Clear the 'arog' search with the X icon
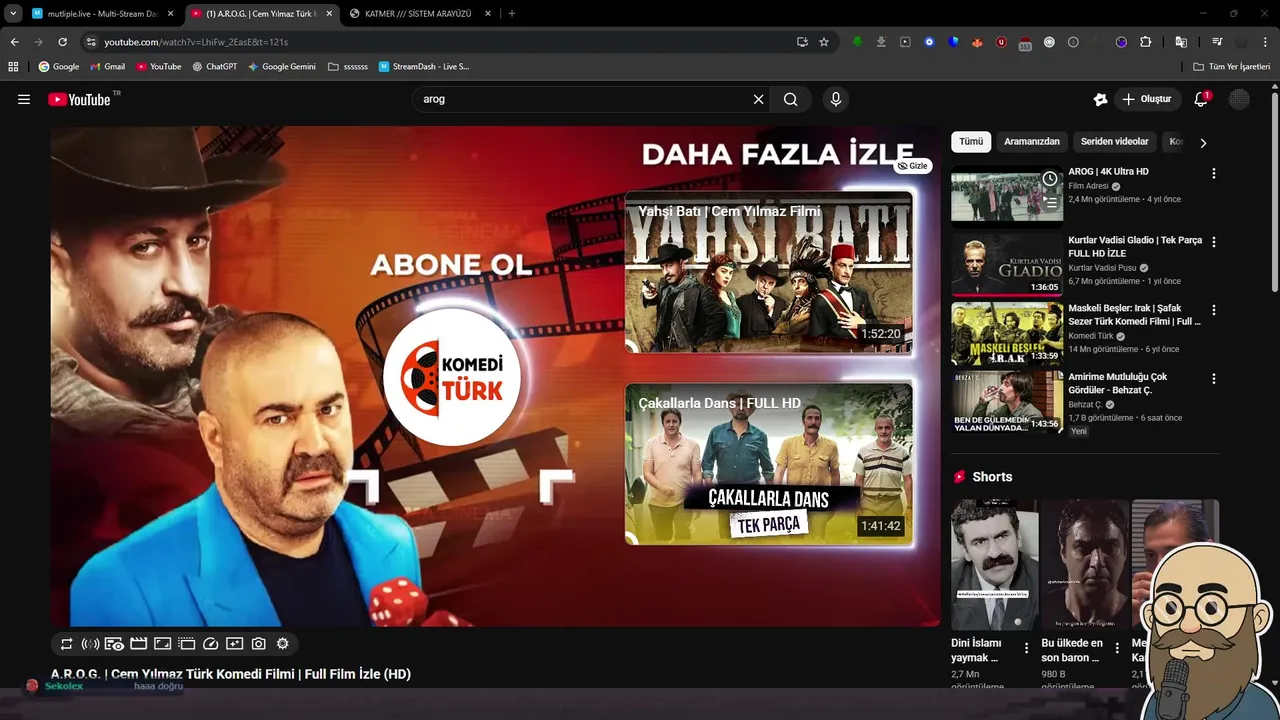The image size is (1280, 720). coord(758,99)
